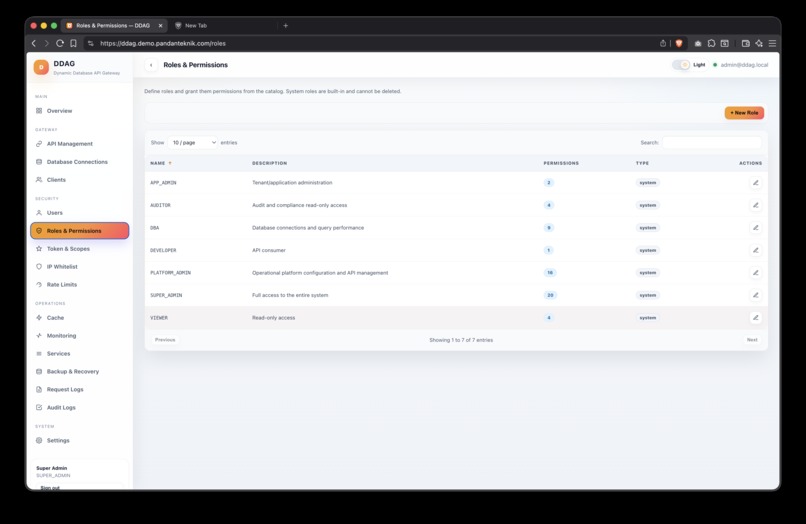Viewport: 806px width, 524px height.
Task: Collapse the sidebar with the chevron button
Action: (151, 65)
